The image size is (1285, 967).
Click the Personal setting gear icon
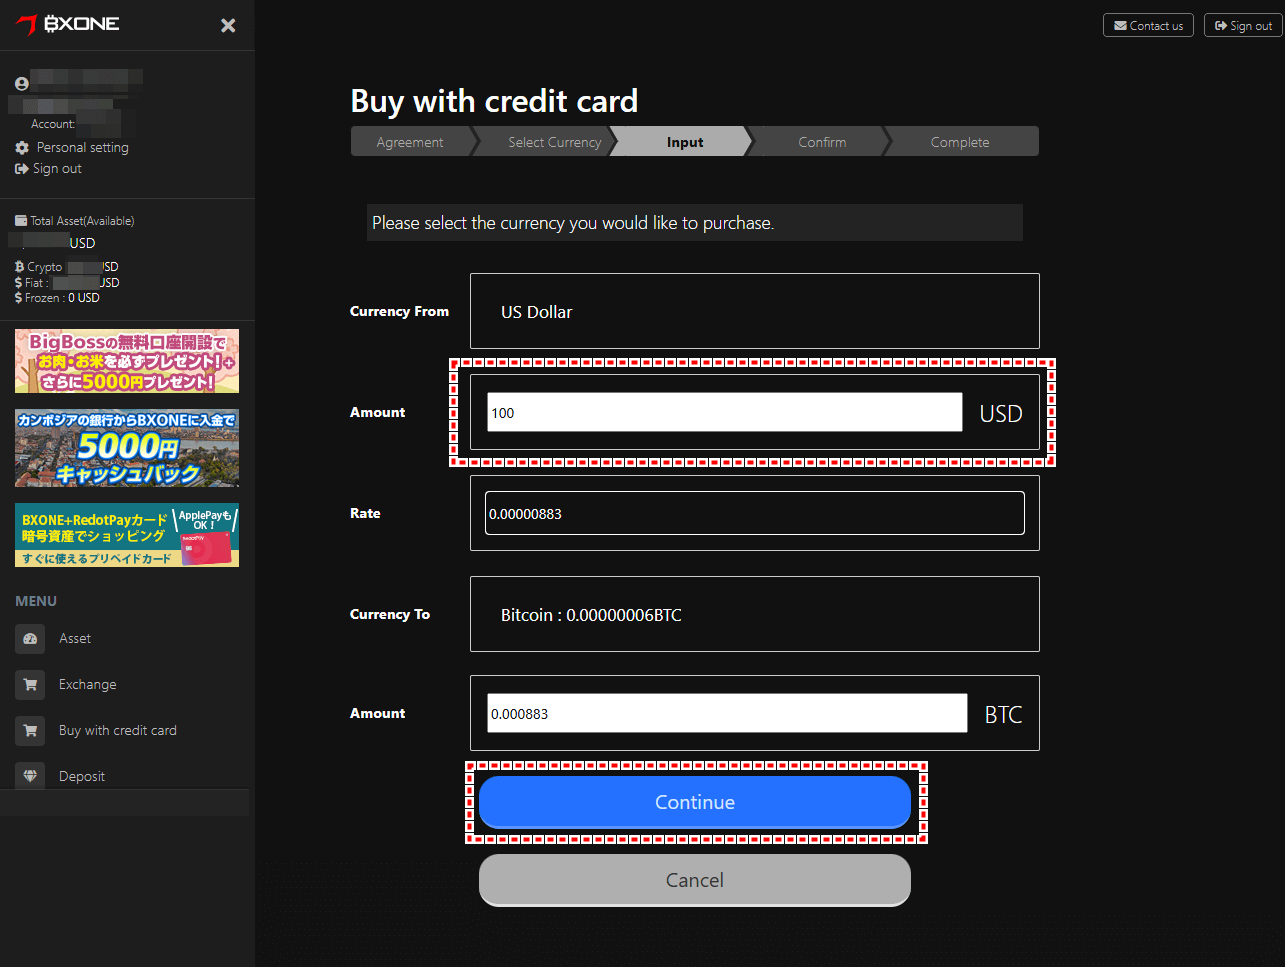coord(22,147)
